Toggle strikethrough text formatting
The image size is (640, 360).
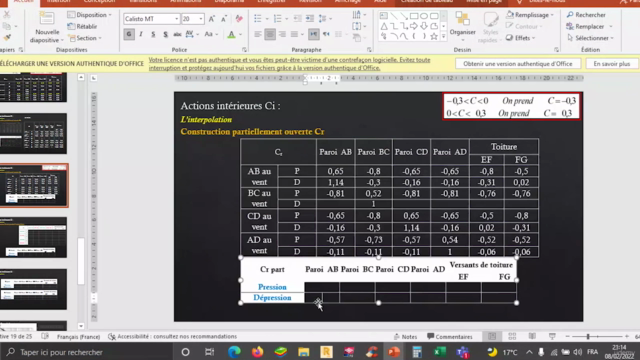tap(177, 34)
